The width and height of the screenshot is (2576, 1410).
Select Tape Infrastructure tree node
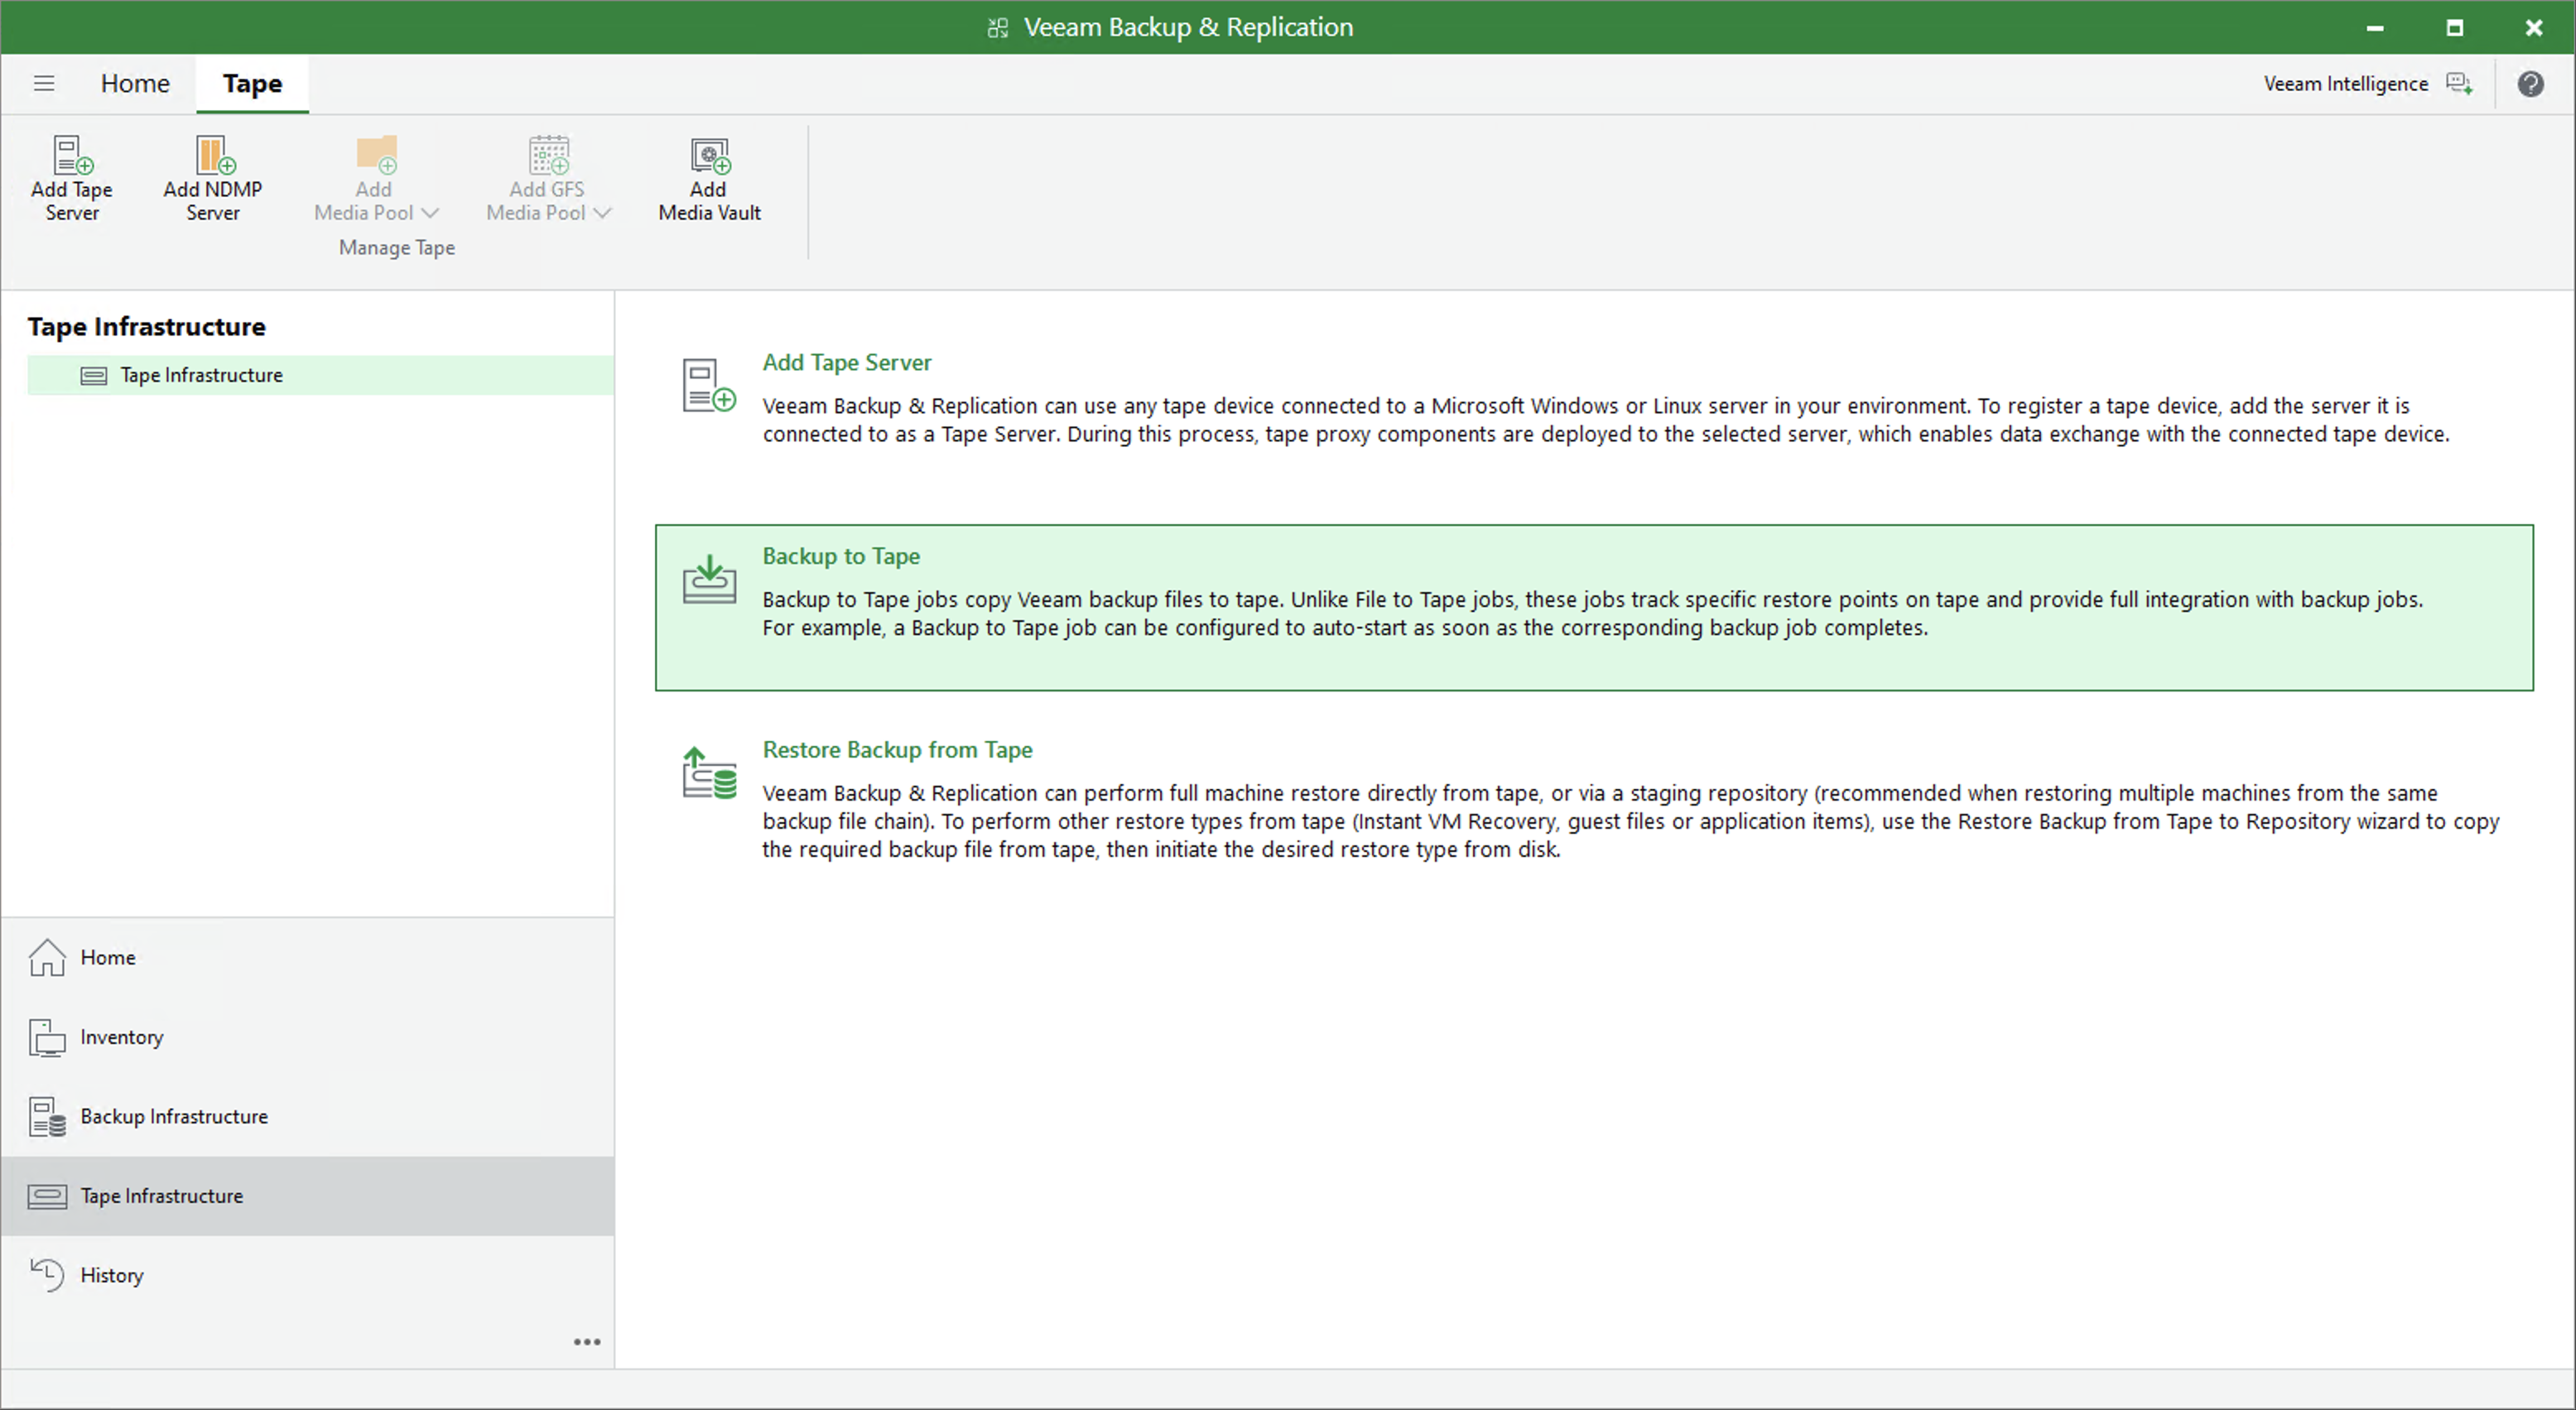click(320, 375)
